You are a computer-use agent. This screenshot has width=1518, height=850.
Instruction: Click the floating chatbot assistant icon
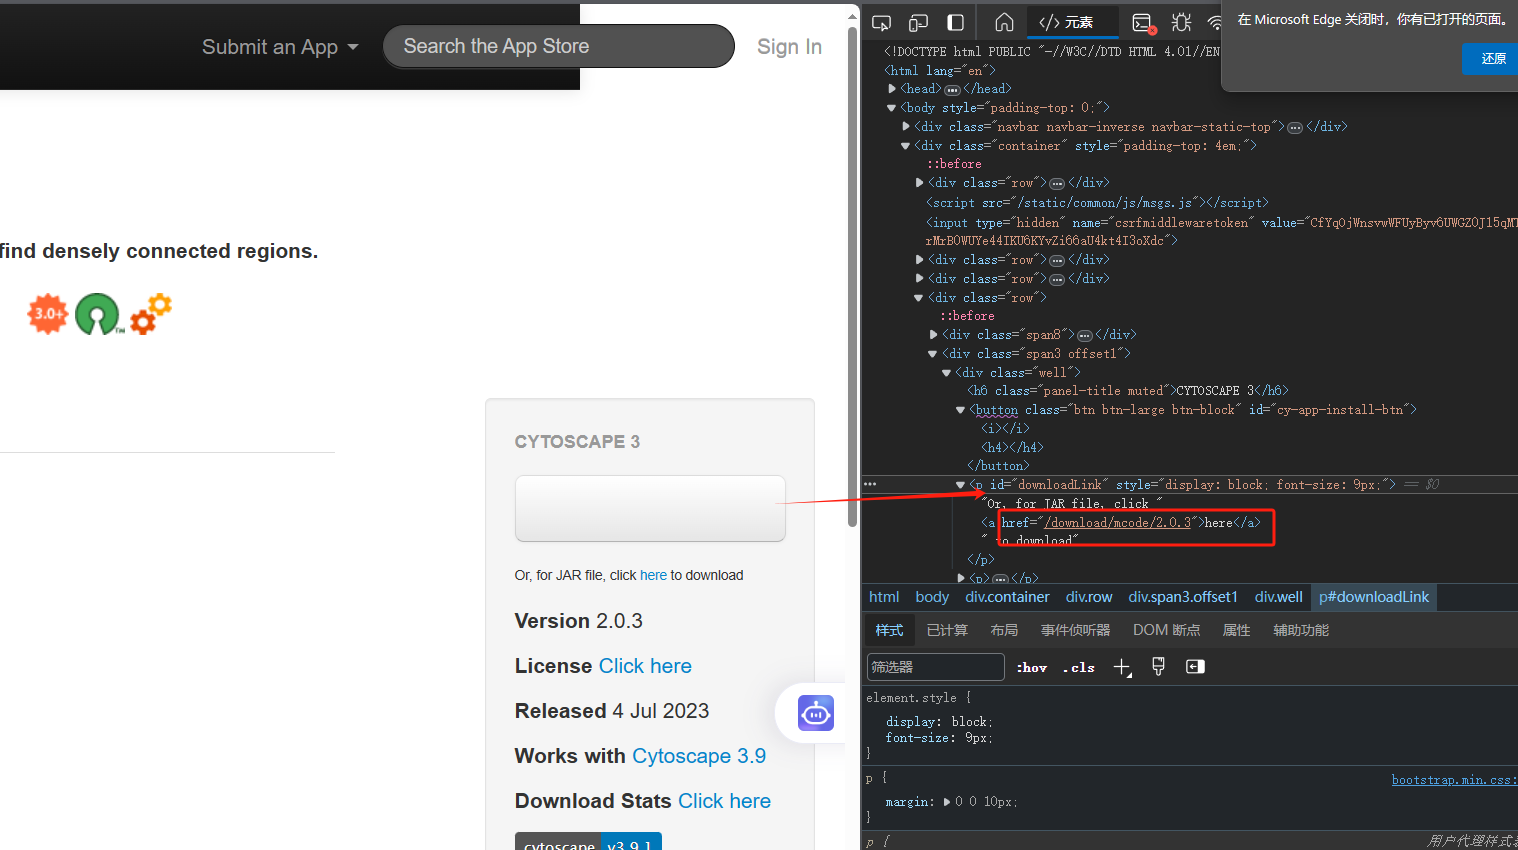coord(816,713)
